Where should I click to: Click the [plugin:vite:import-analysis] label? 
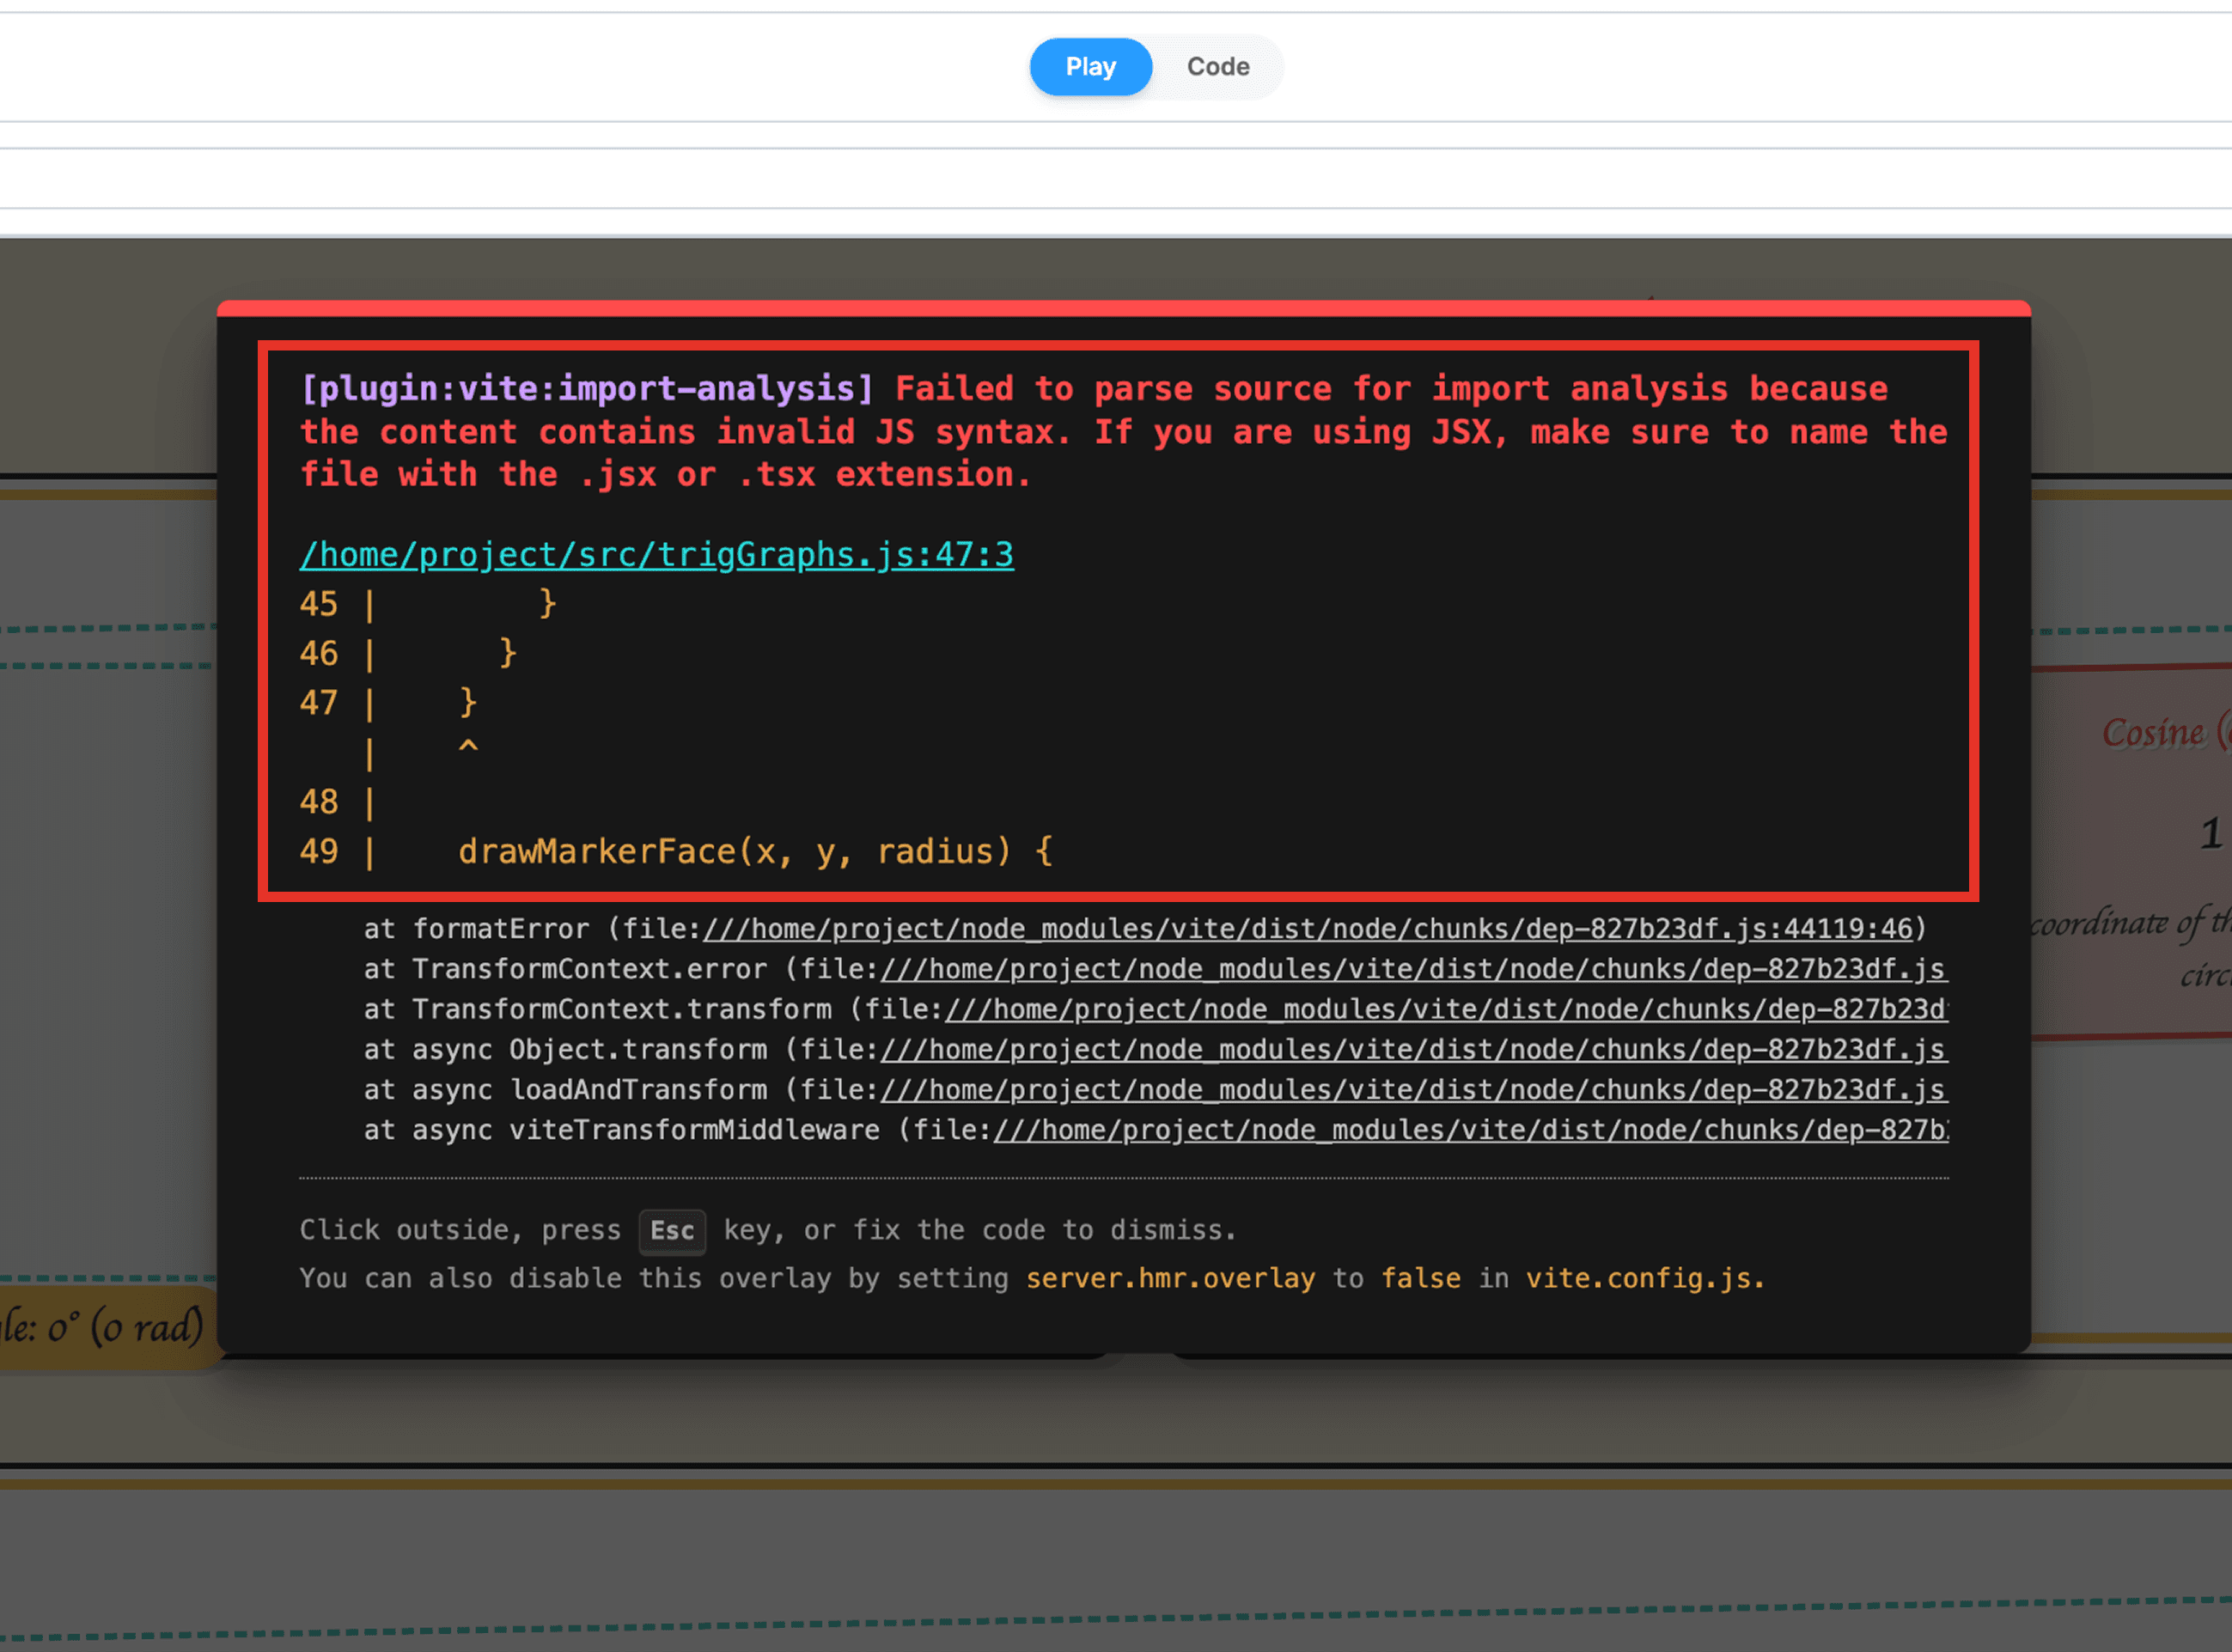pos(587,388)
